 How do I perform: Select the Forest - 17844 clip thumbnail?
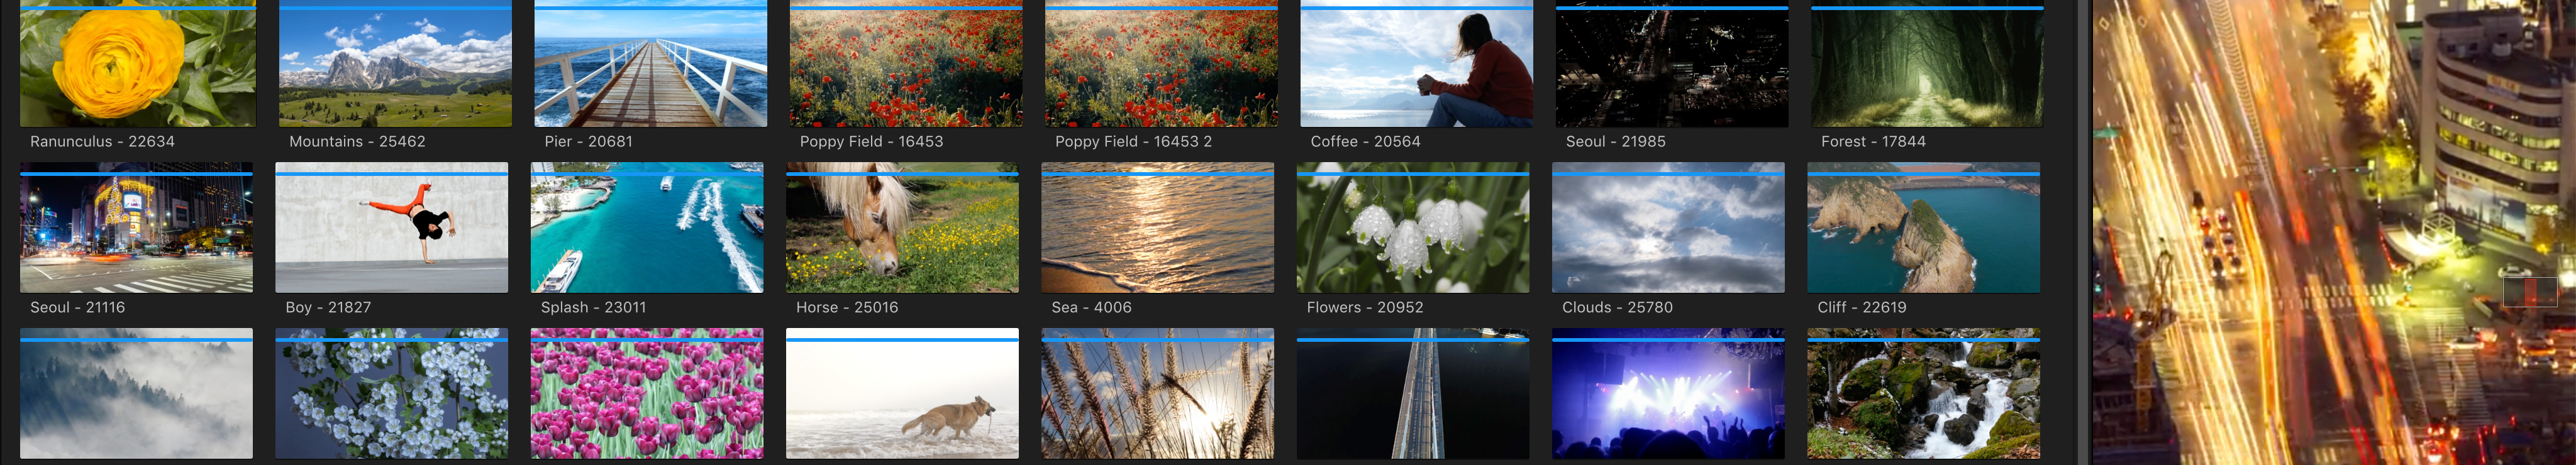pos(1926,65)
